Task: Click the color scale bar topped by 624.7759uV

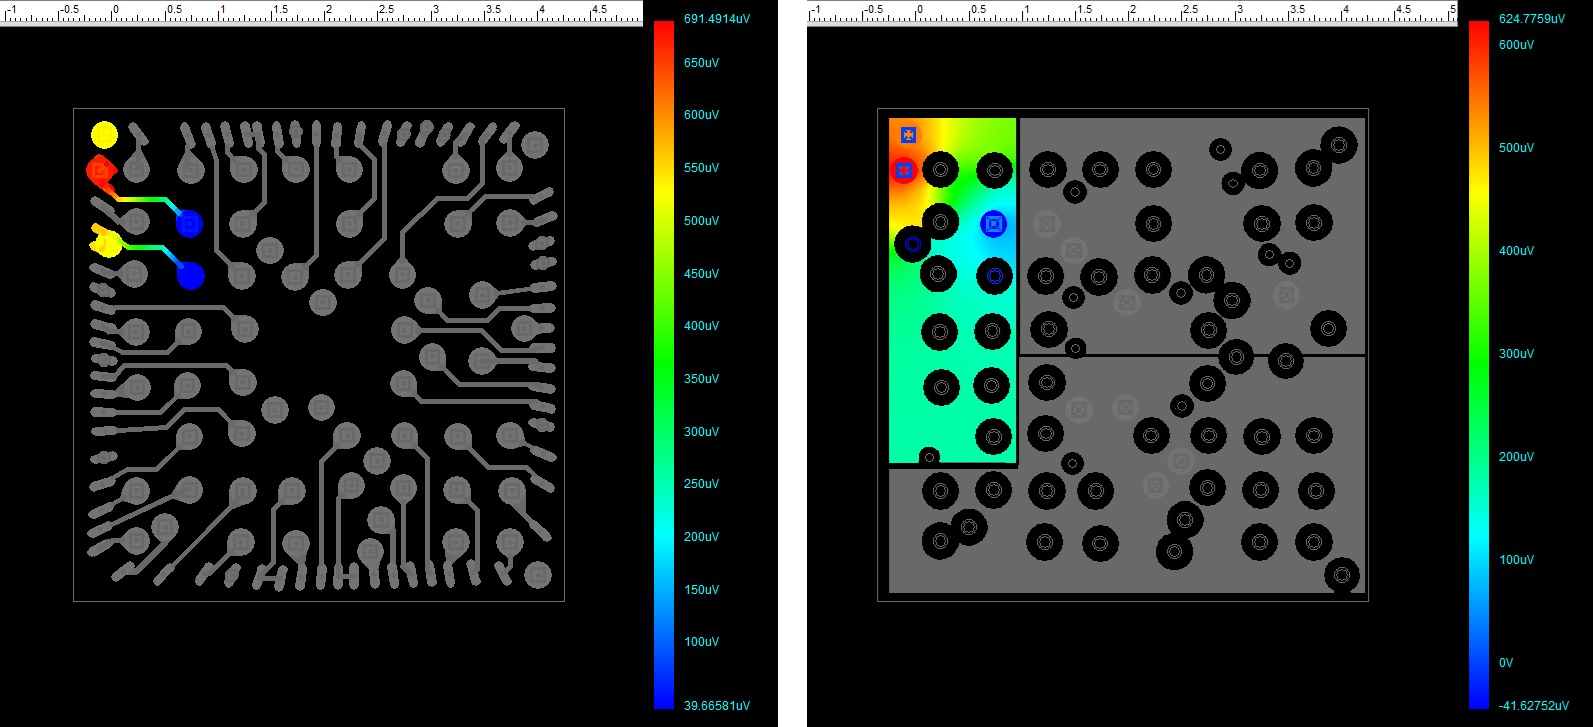Action: pos(1478,364)
